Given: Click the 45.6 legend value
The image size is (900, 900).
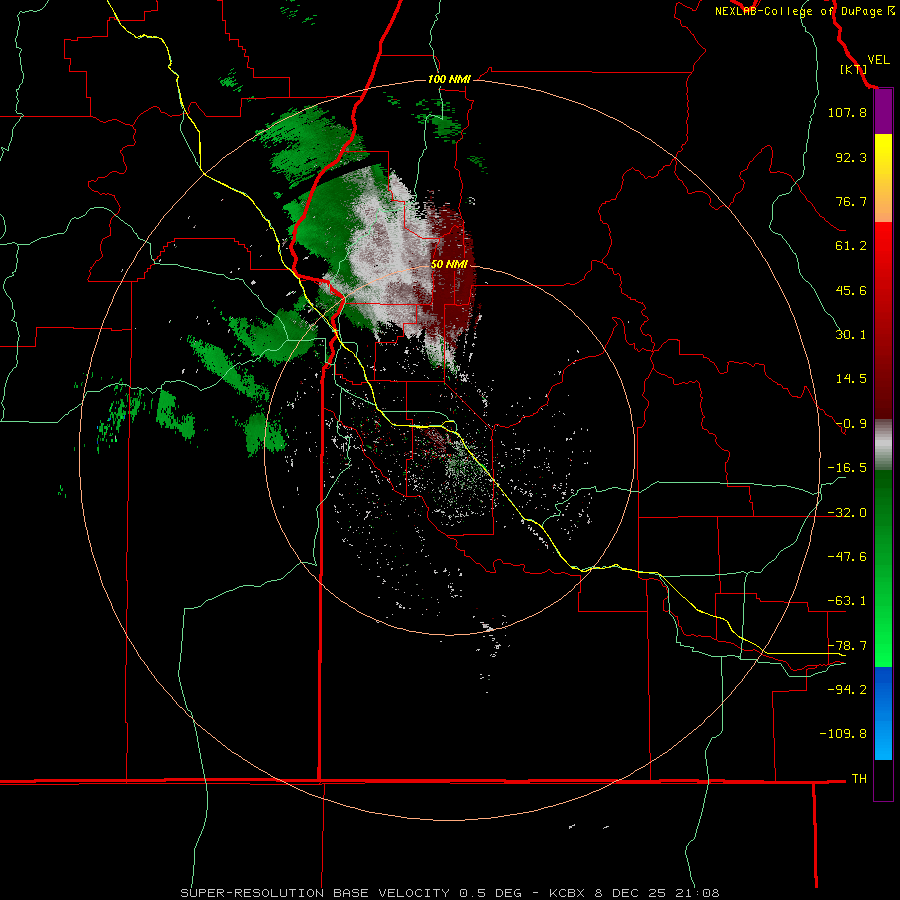Looking at the screenshot, I should [x=851, y=290].
